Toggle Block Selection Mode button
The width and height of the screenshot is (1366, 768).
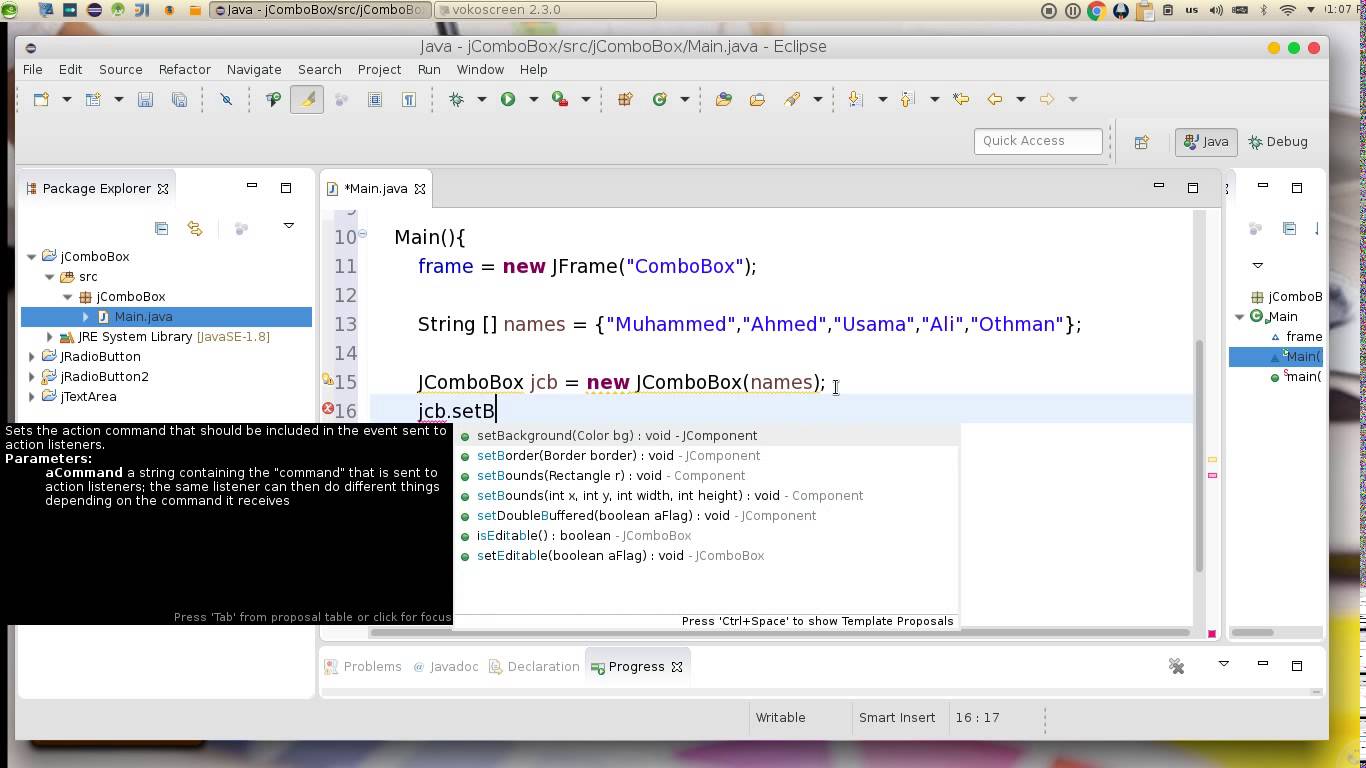(375, 99)
